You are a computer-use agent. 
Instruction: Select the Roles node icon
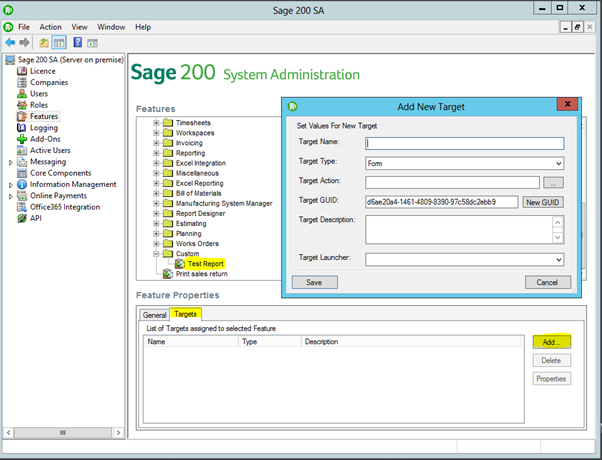coord(22,105)
